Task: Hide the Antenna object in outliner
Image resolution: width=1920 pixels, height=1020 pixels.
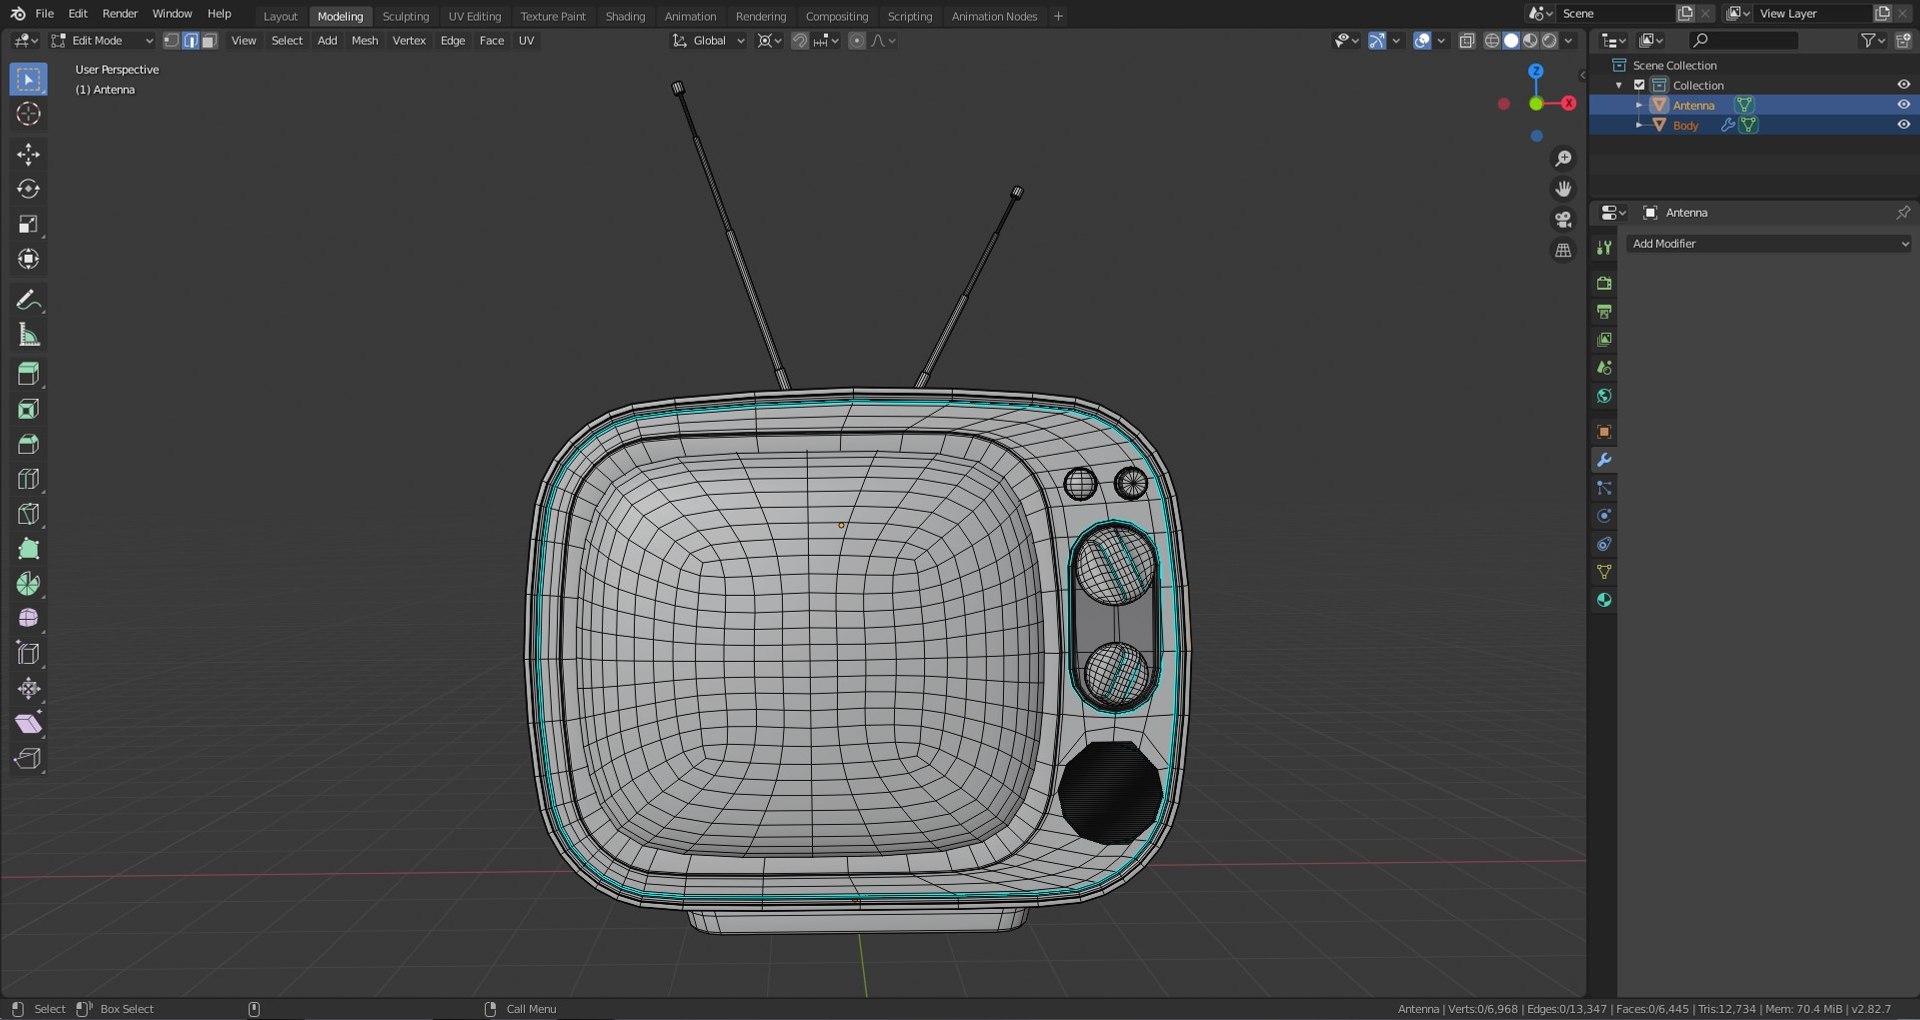Action: coord(1903,105)
